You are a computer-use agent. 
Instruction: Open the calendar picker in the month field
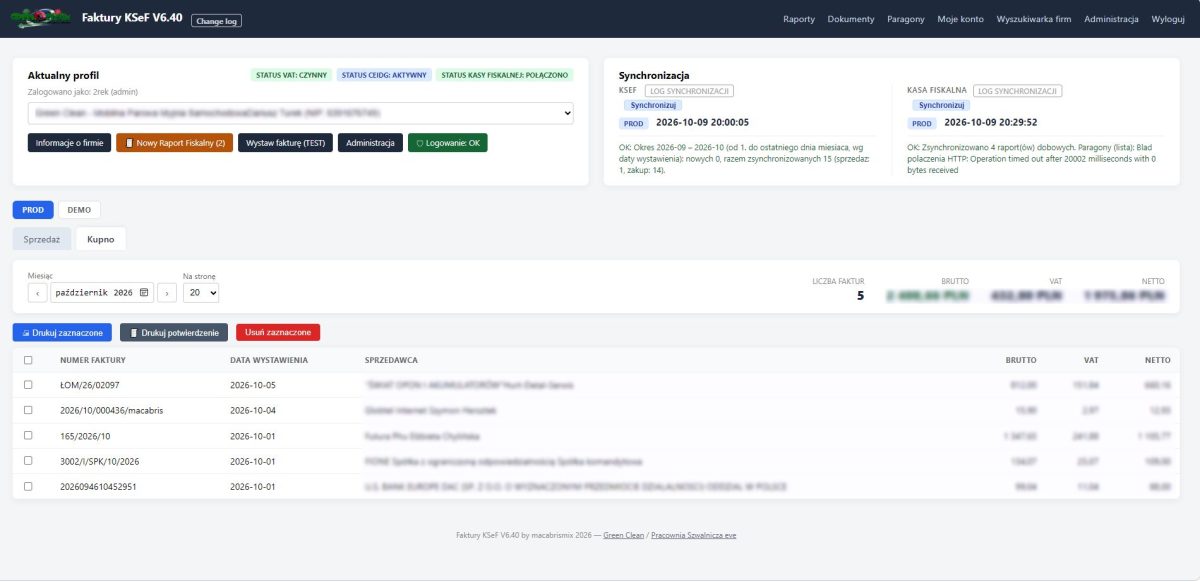[x=144, y=293]
